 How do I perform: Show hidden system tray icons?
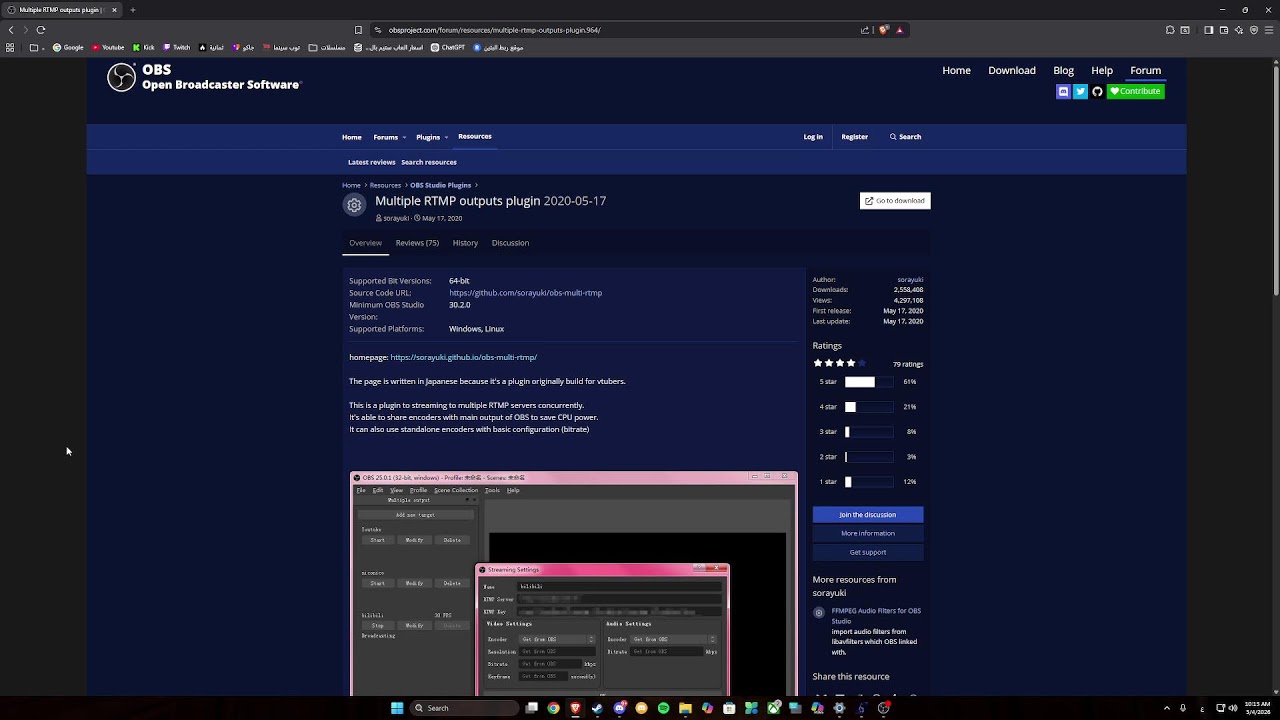pyautogui.click(x=1166, y=708)
